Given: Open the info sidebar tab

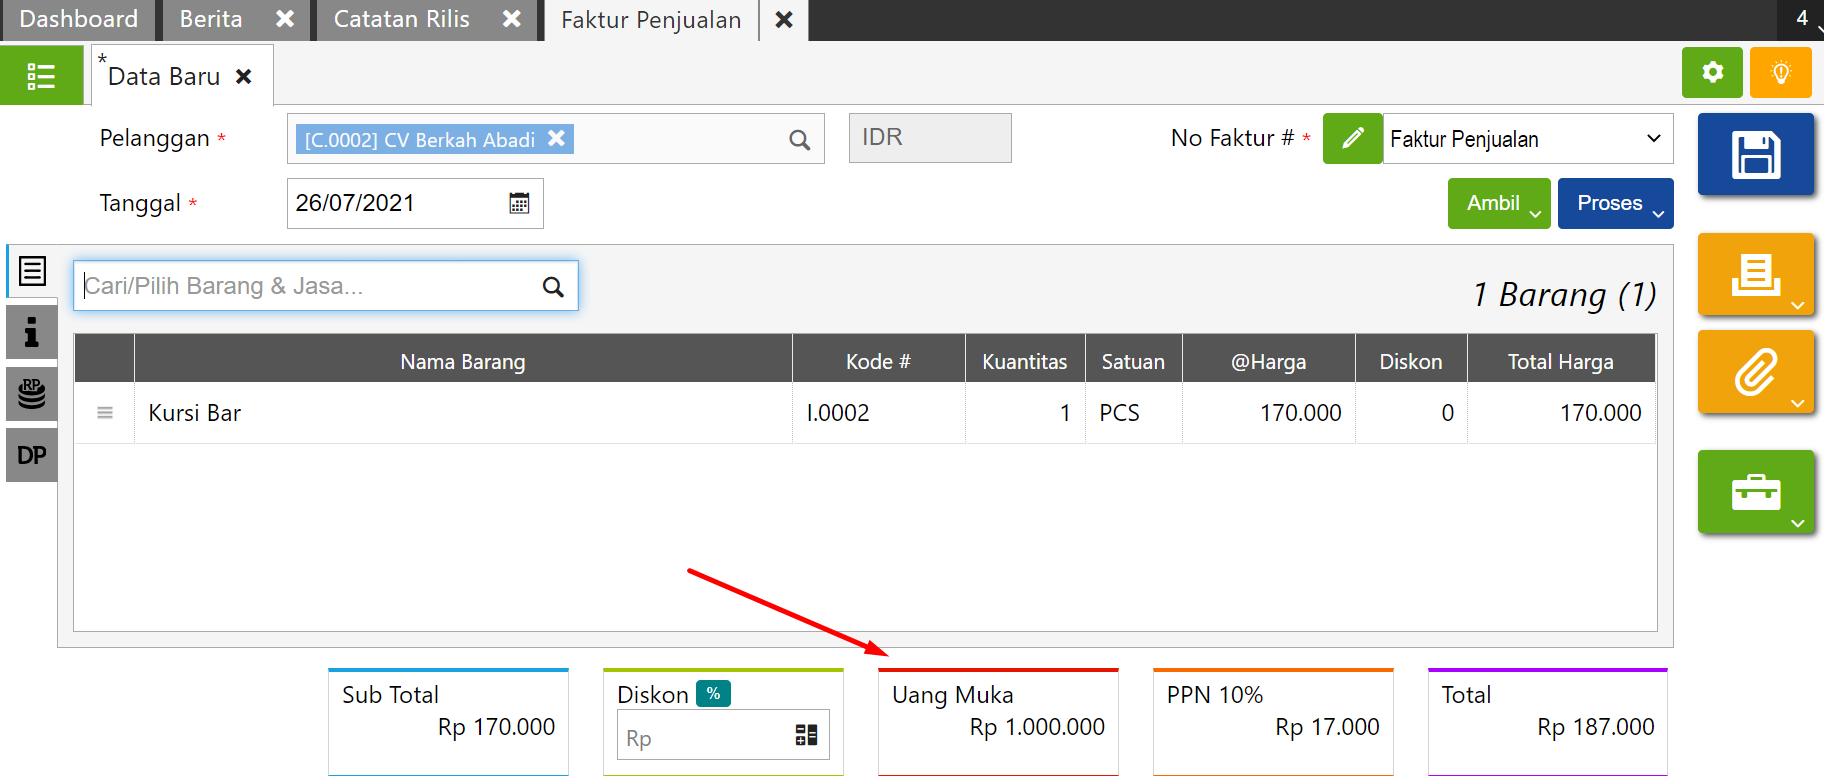Looking at the screenshot, I should tap(32, 332).
